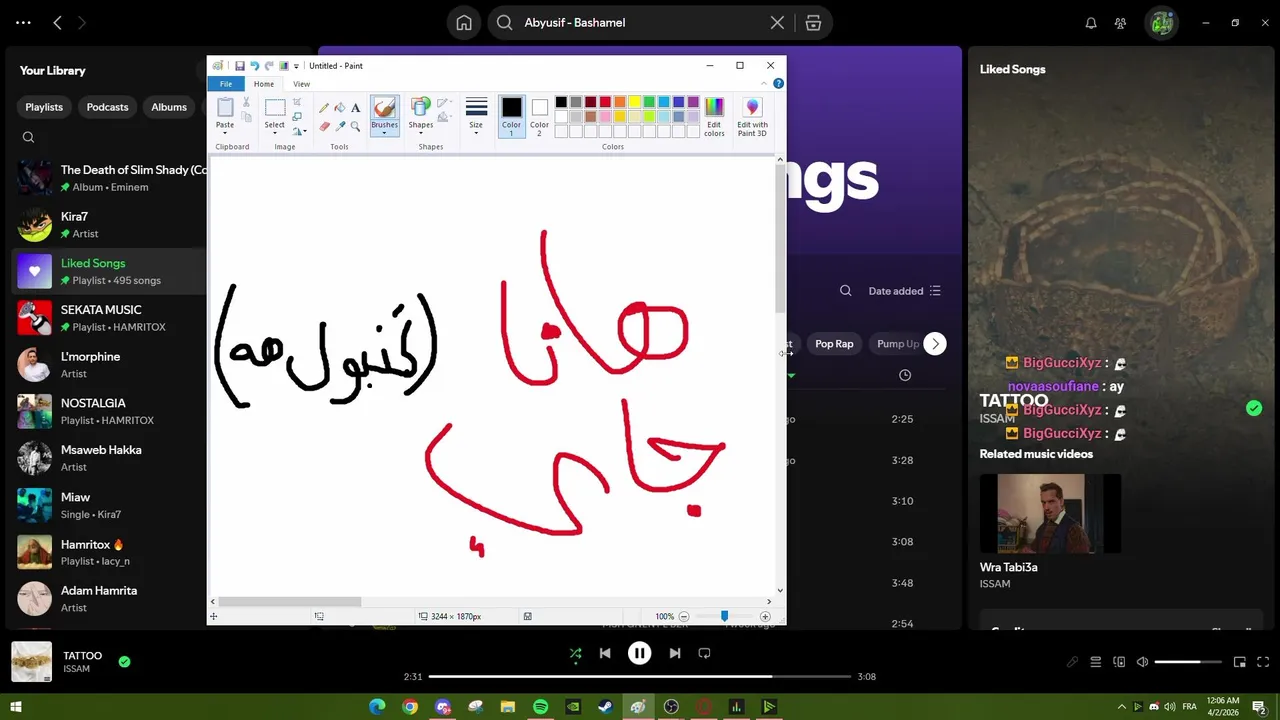Collapse the Paint ribbon chevron
Viewport: 1280px width, 720px height.
point(765,84)
